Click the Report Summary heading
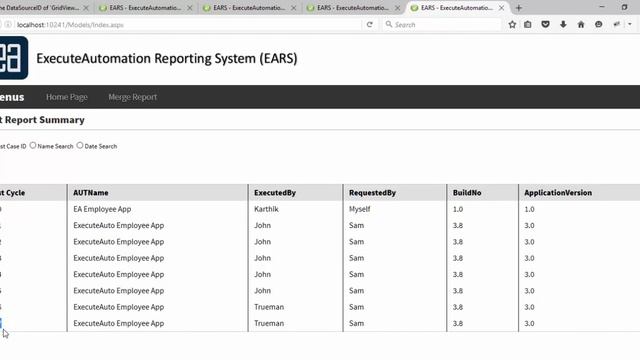Screen dimensions: 640x360 tap(42, 120)
